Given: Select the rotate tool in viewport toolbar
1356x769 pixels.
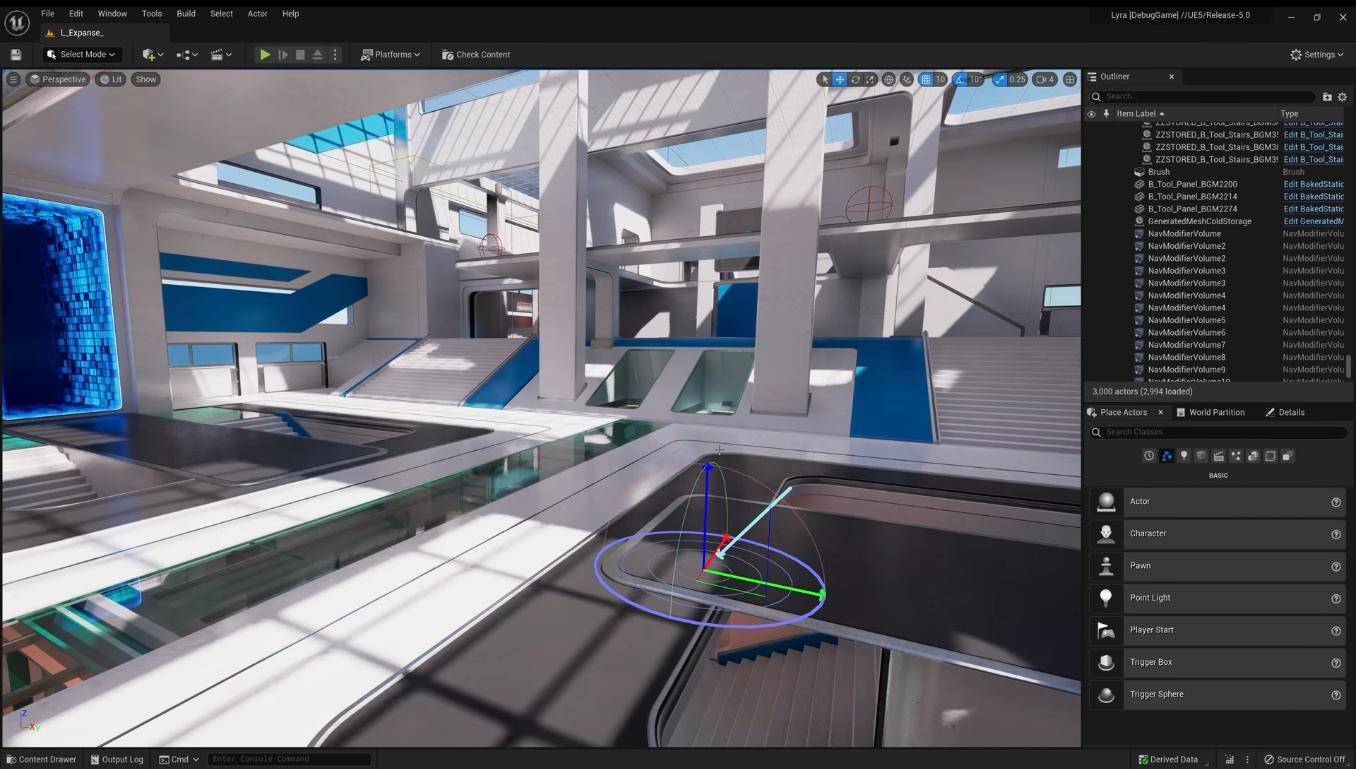Looking at the screenshot, I should (855, 79).
